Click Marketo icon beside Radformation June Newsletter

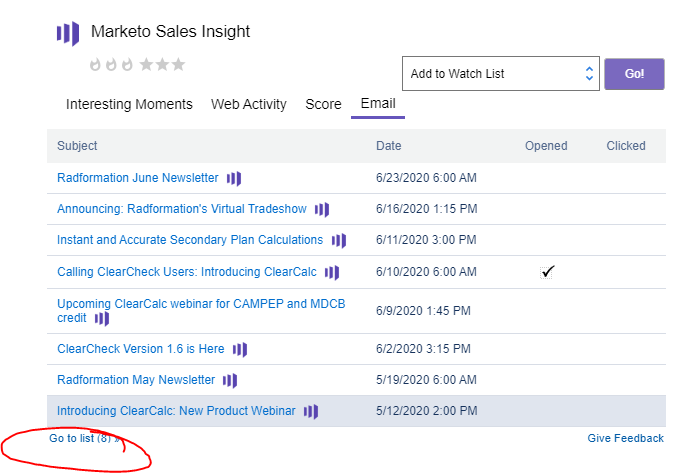[x=234, y=178]
